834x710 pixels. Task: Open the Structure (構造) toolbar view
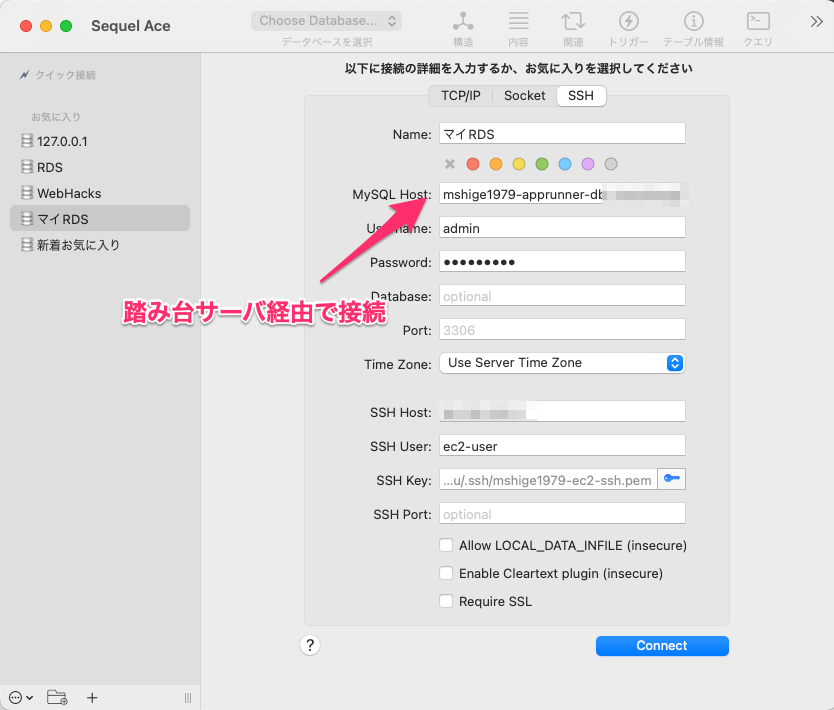coord(463,29)
